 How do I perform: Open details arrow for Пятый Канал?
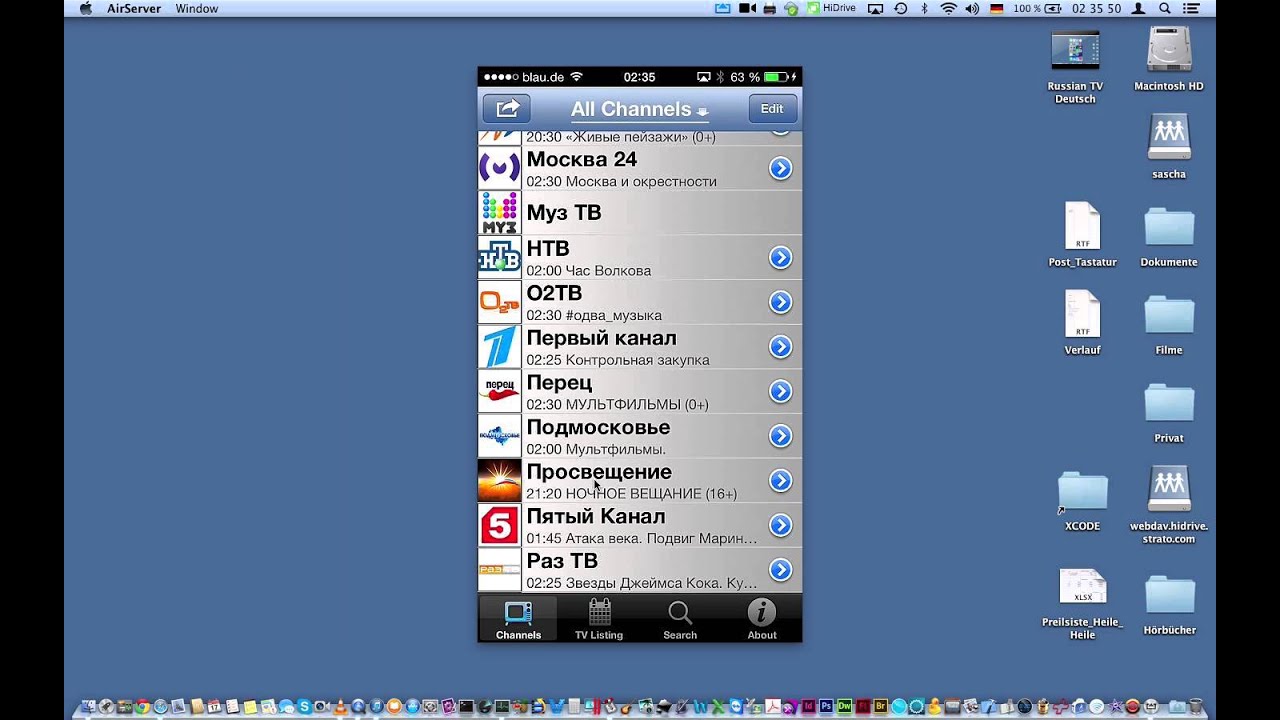click(x=780, y=525)
